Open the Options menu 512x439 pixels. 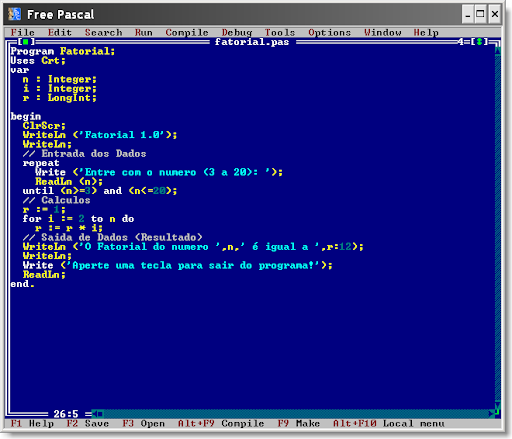pyautogui.click(x=329, y=33)
